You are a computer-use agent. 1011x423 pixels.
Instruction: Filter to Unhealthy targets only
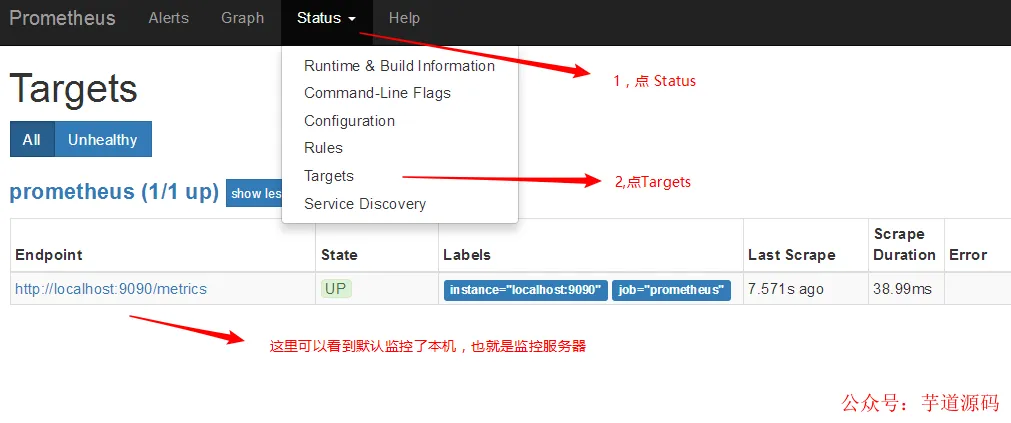[103, 139]
